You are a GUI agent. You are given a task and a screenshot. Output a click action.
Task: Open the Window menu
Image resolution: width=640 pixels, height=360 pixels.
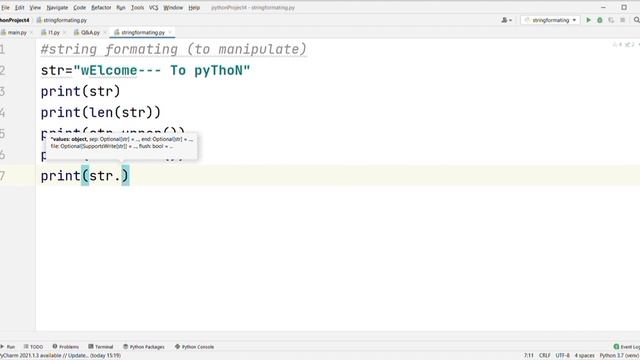[x=173, y=7]
